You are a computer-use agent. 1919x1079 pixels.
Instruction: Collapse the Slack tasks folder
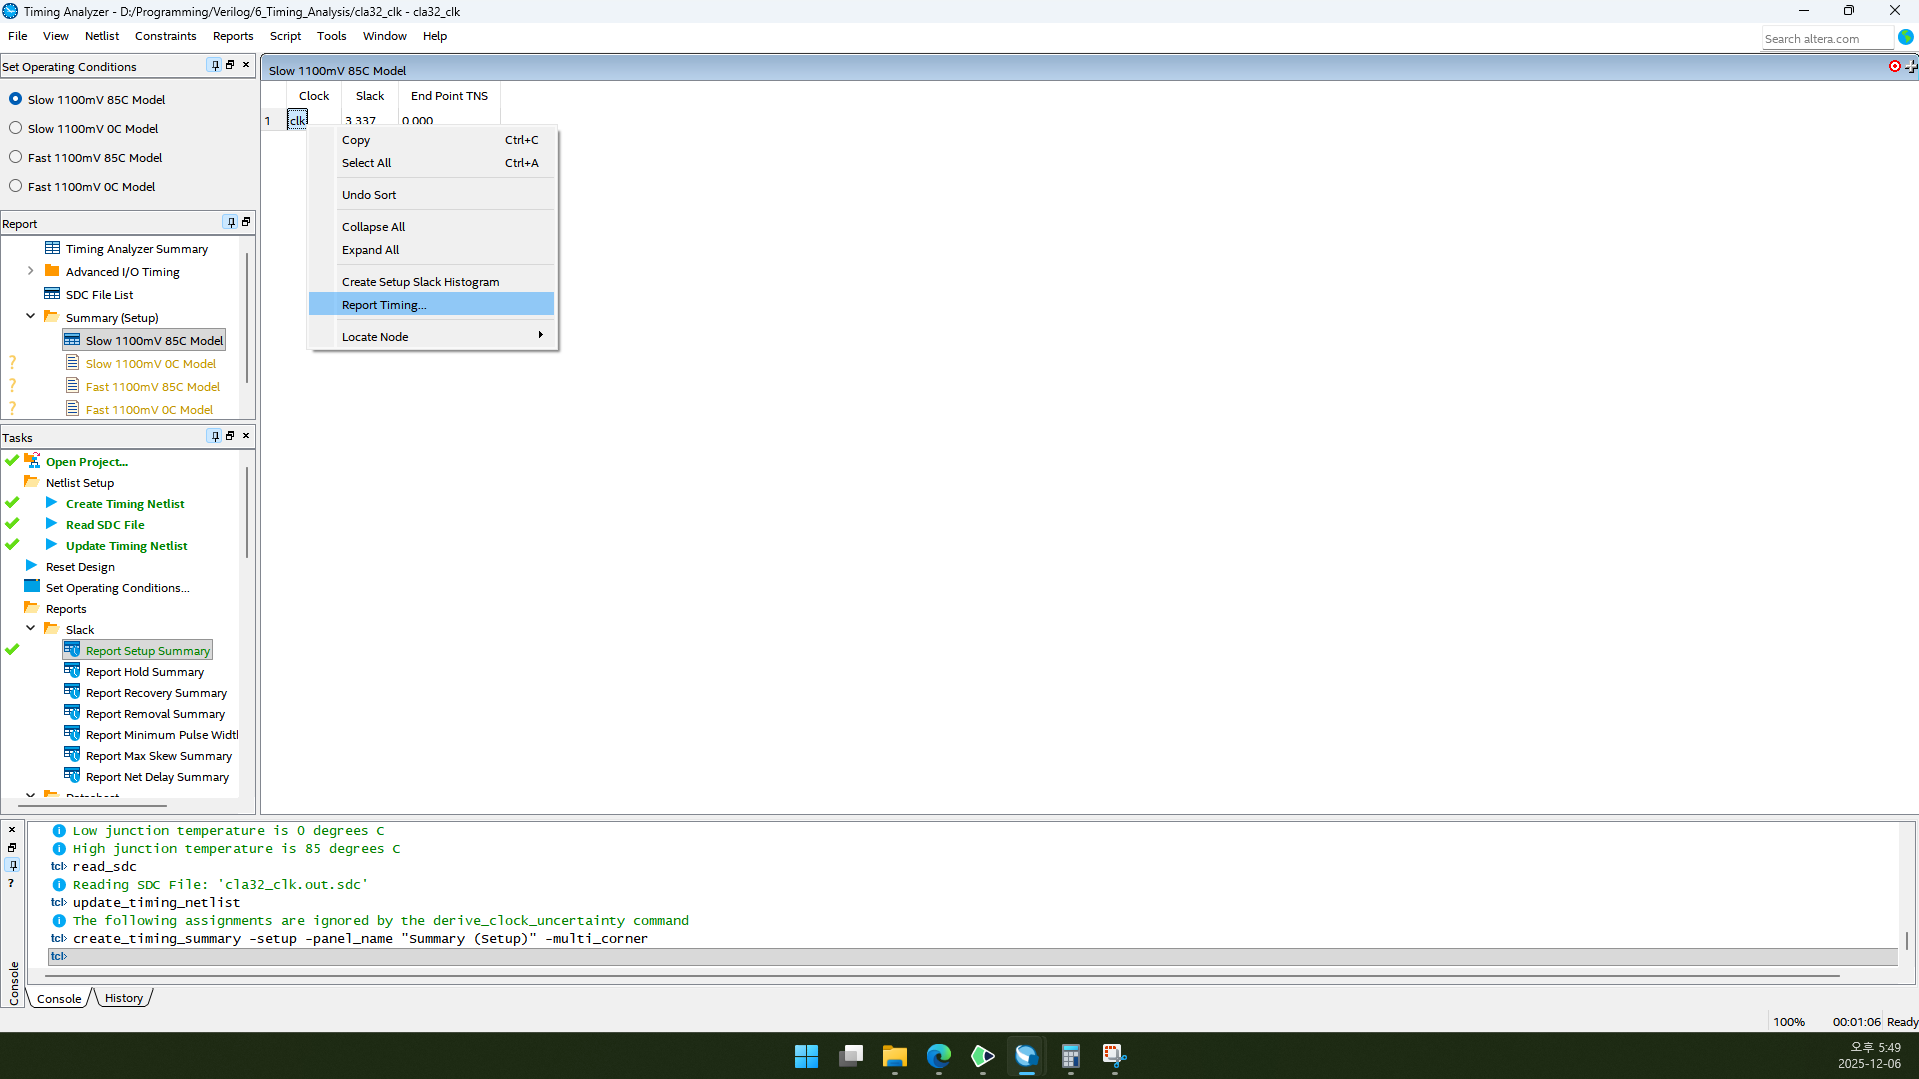point(30,629)
